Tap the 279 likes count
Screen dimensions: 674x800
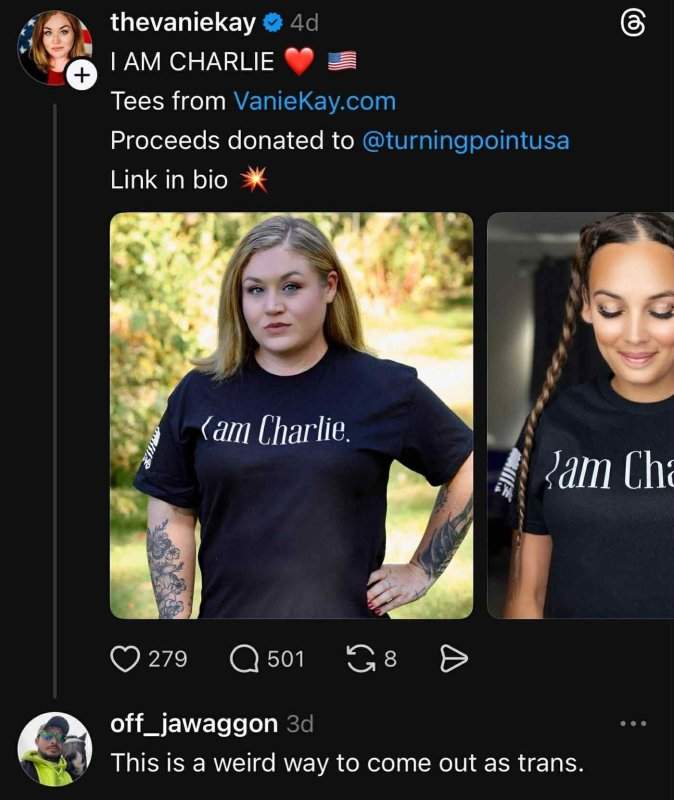click(167, 659)
